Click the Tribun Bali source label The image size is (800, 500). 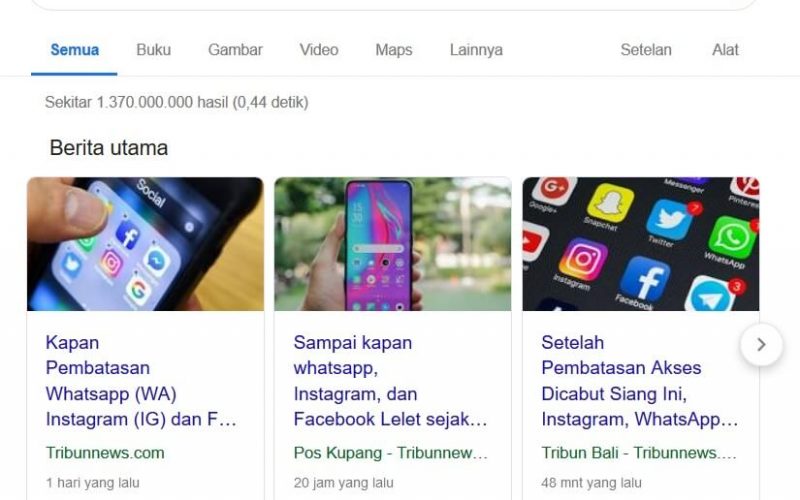point(639,453)
